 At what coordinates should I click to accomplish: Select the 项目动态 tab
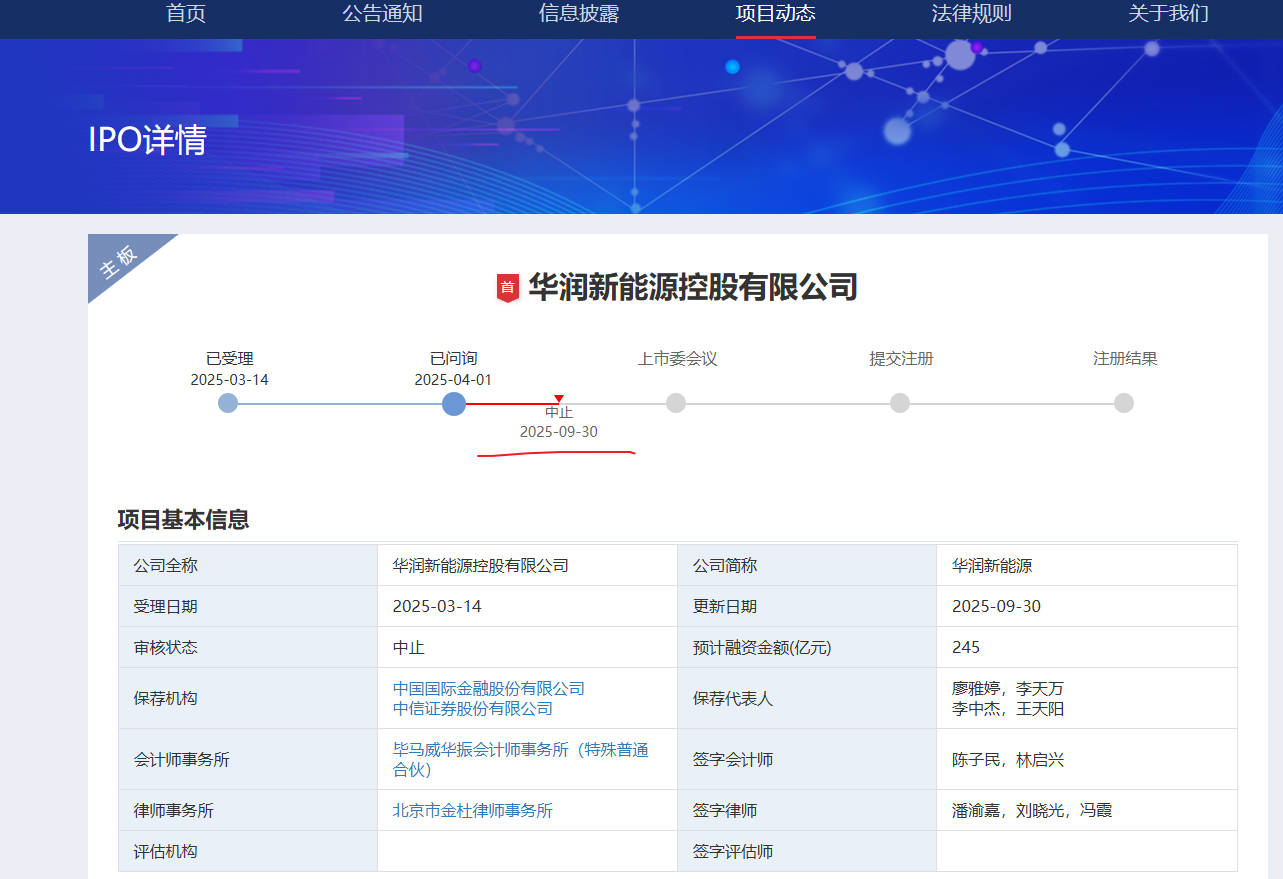[x=776, y=14]
